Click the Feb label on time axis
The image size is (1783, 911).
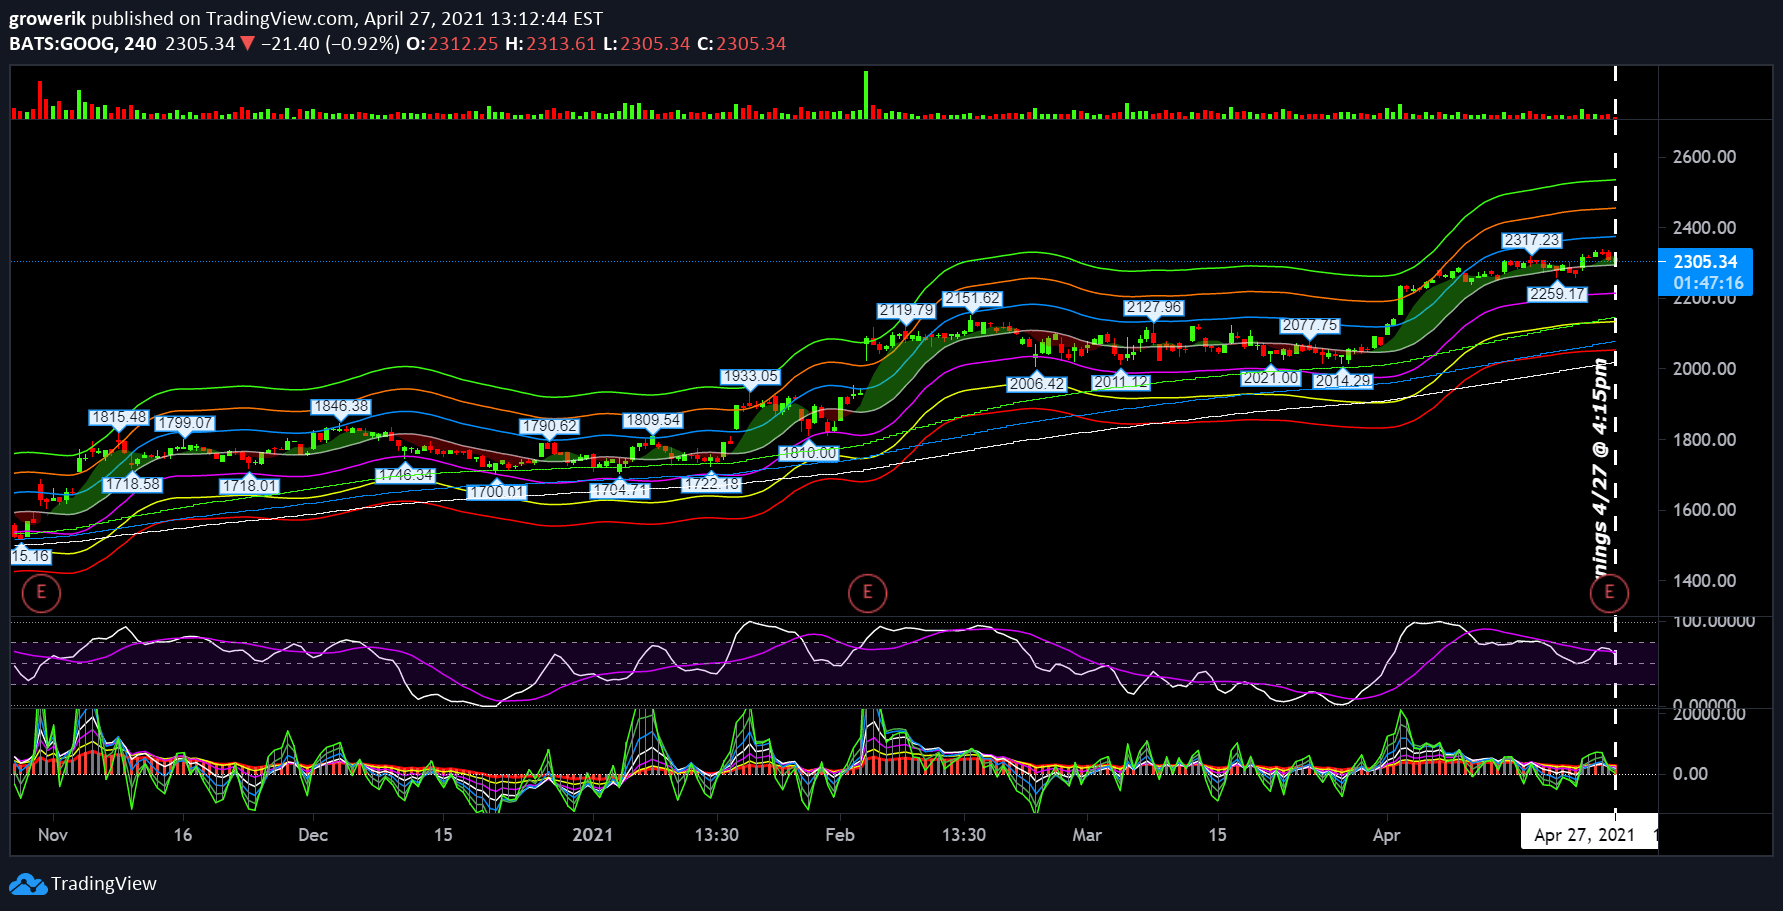tap(840, 835)
